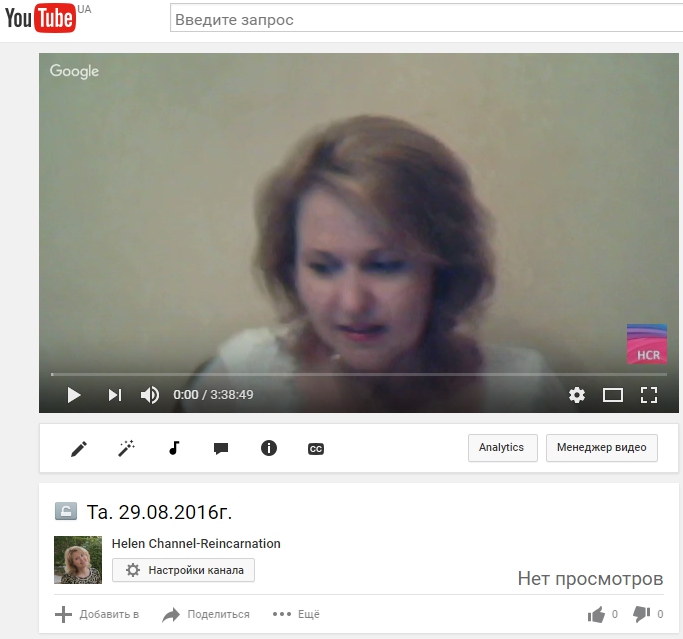Click the Analytics button

point(502,448)
